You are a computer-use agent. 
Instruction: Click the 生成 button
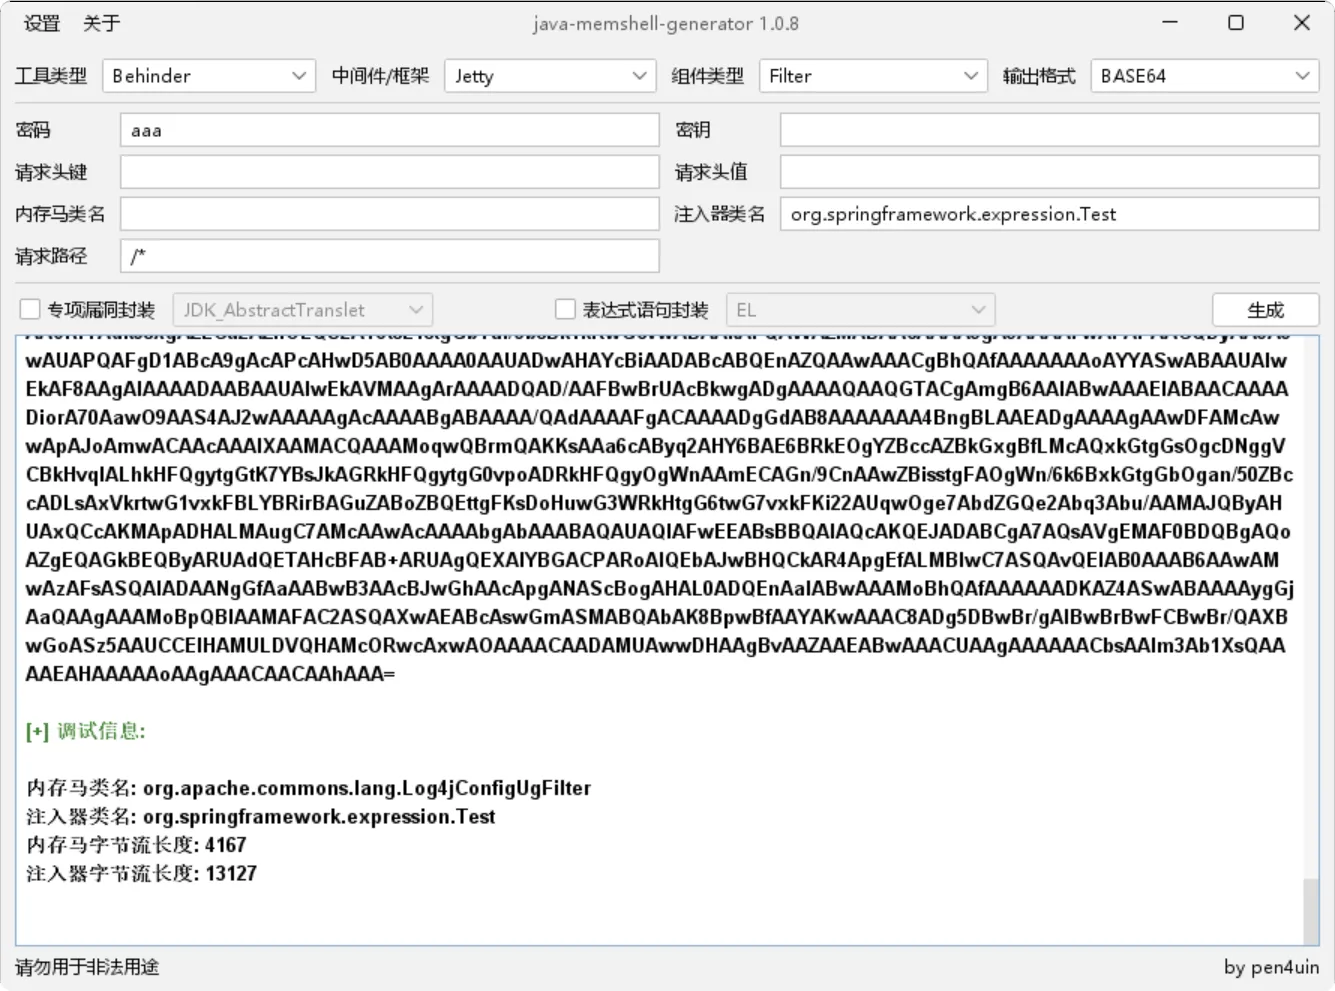pos(1265,310)
